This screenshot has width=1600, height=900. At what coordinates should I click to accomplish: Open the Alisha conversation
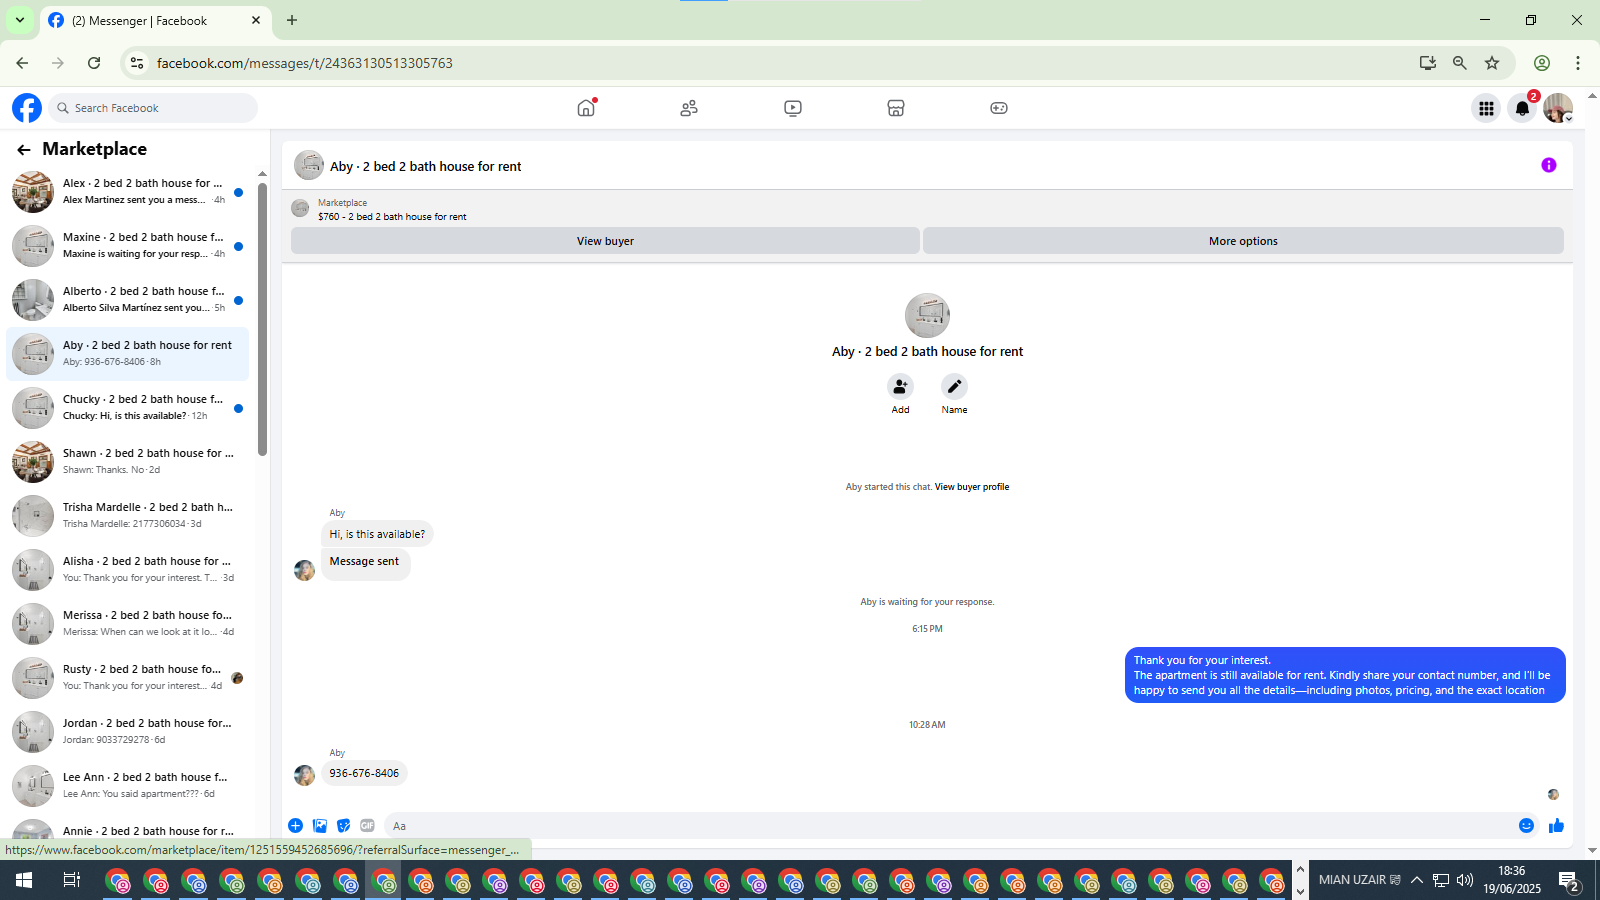(128, 570)
